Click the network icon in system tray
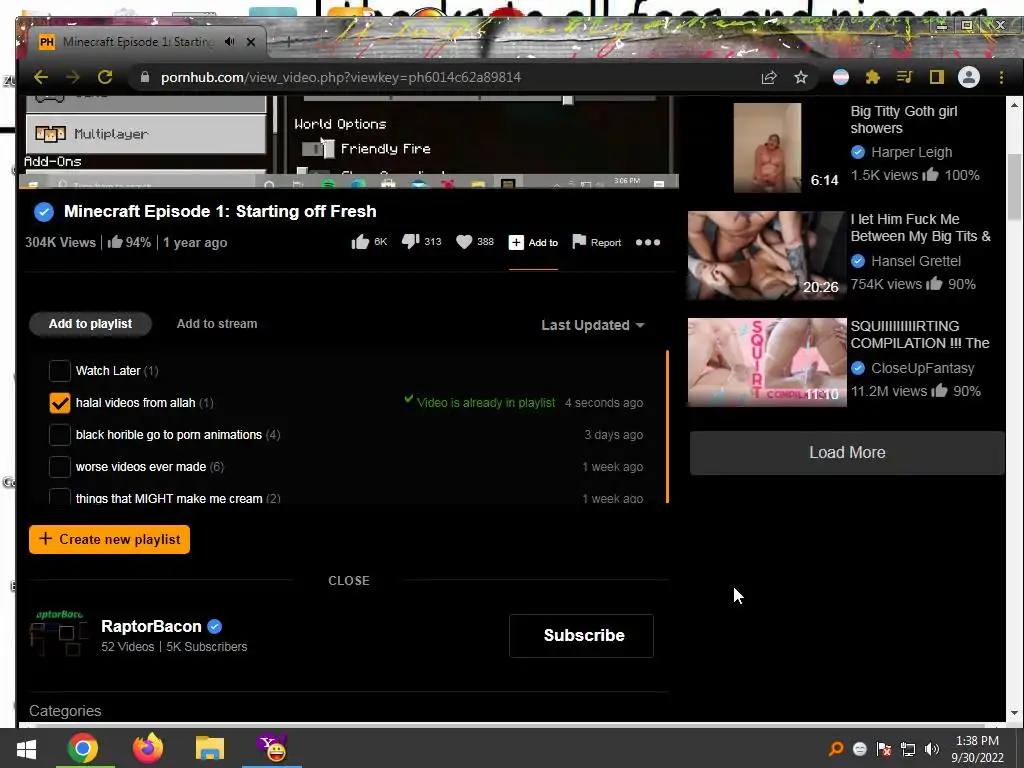The width and height of the screenshot is (1024, 768). (x=908, y=749)
